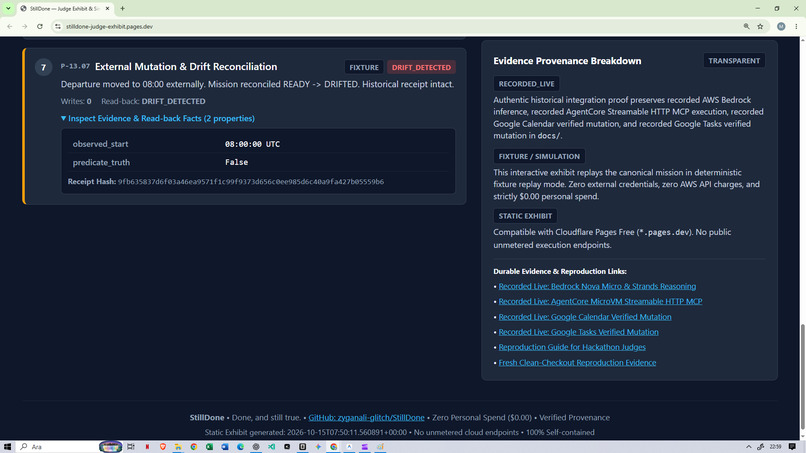Select the predicate_truth value False

pos(236,162)
